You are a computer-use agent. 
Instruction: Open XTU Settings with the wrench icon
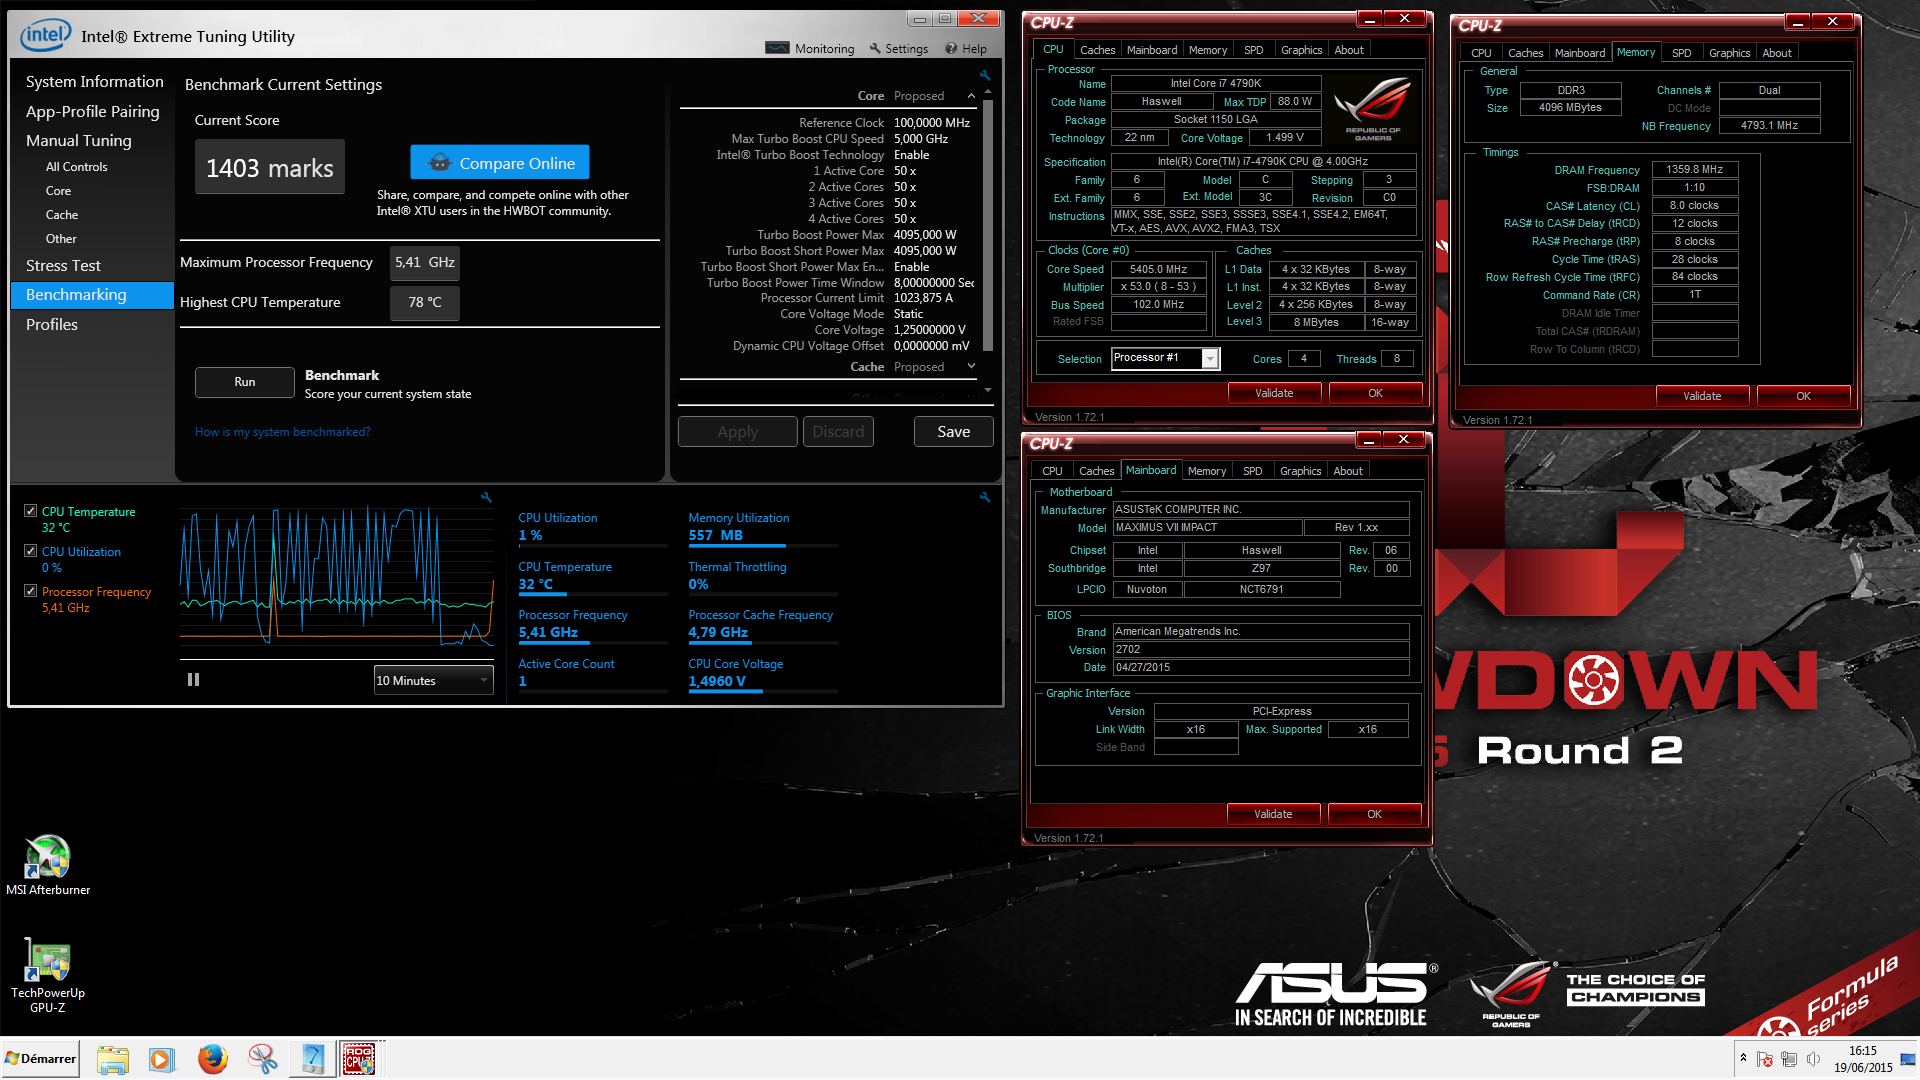[899, 48]
